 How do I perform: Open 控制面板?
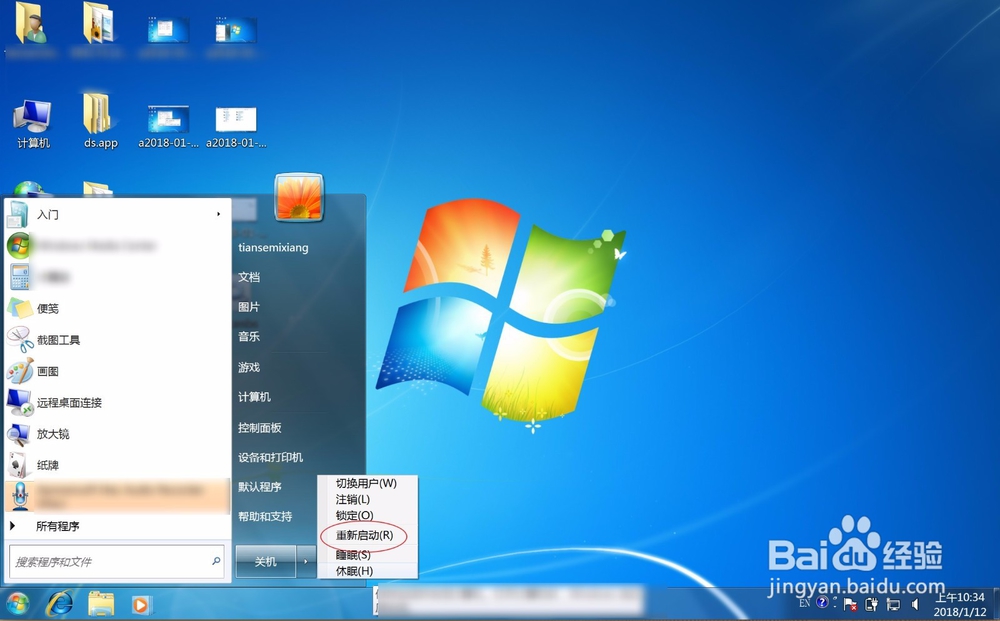pyautogui.click(x=260, y=427)
